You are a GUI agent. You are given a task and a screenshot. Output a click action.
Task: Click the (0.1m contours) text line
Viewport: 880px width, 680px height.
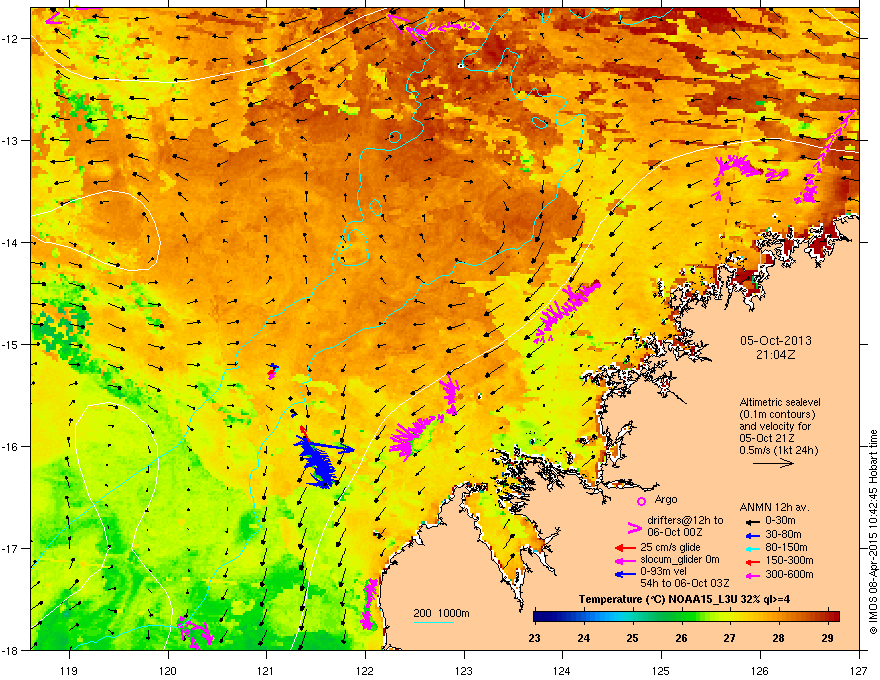coord(777,415)
